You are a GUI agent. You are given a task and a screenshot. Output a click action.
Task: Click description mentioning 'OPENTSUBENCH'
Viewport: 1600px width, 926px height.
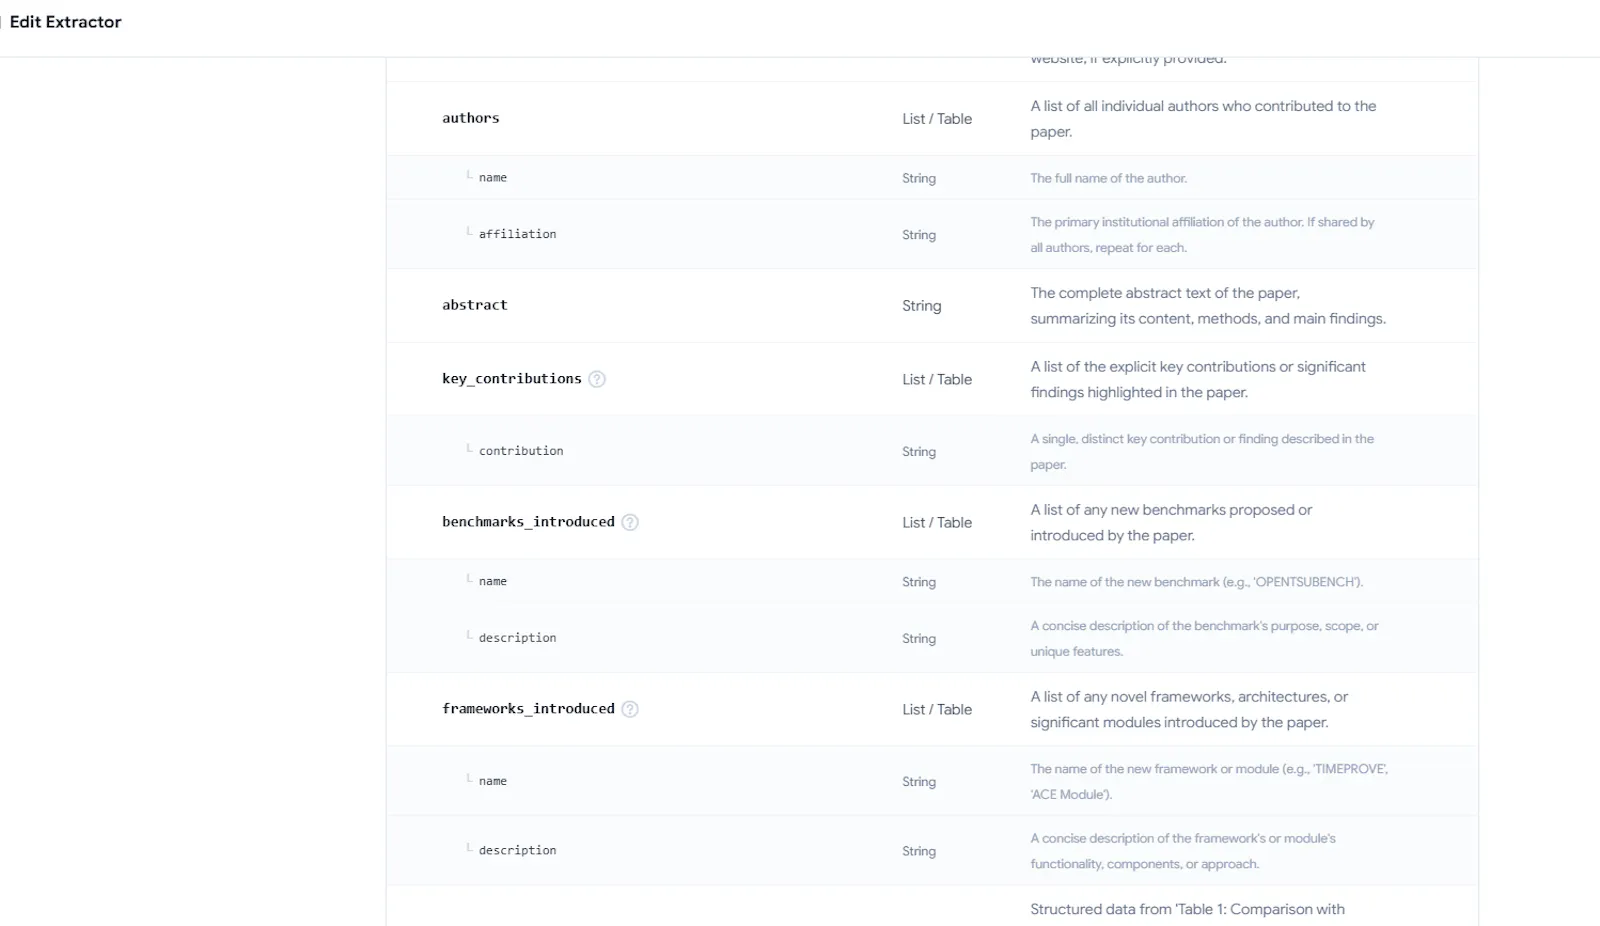coord(1196,582)
